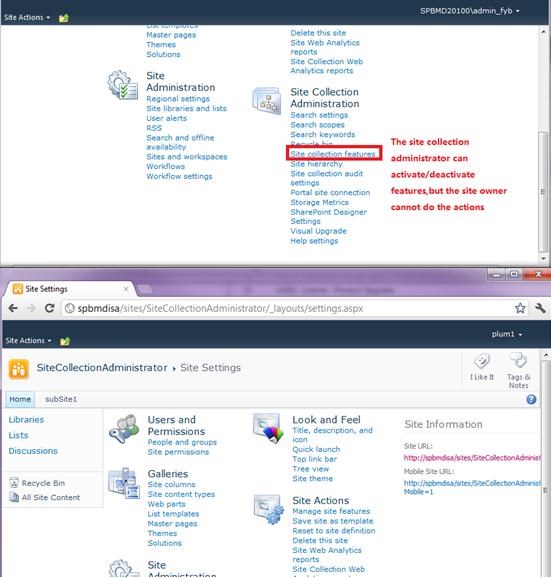Go back in the browser
Screen dimensions: 551x578
point(13,308)
